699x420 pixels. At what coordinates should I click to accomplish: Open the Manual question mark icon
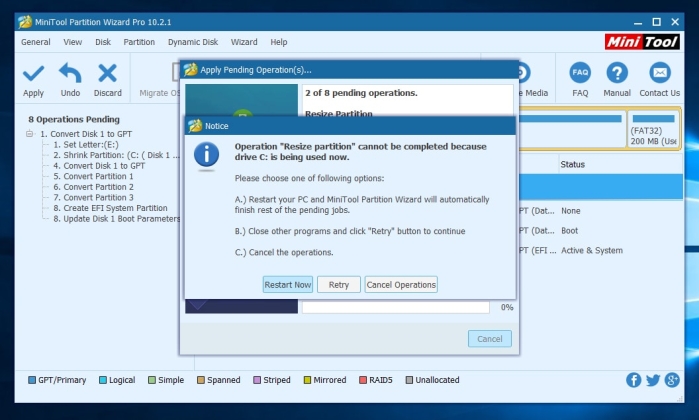pyautogui.click(x=617, y=73)
